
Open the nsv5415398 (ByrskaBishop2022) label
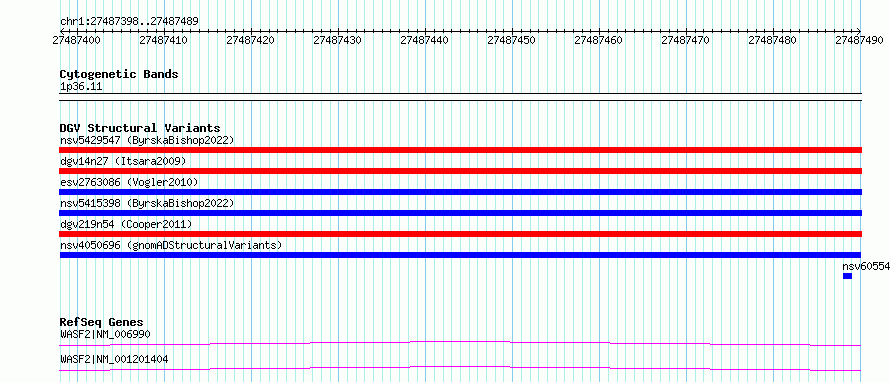pos(147,203)
